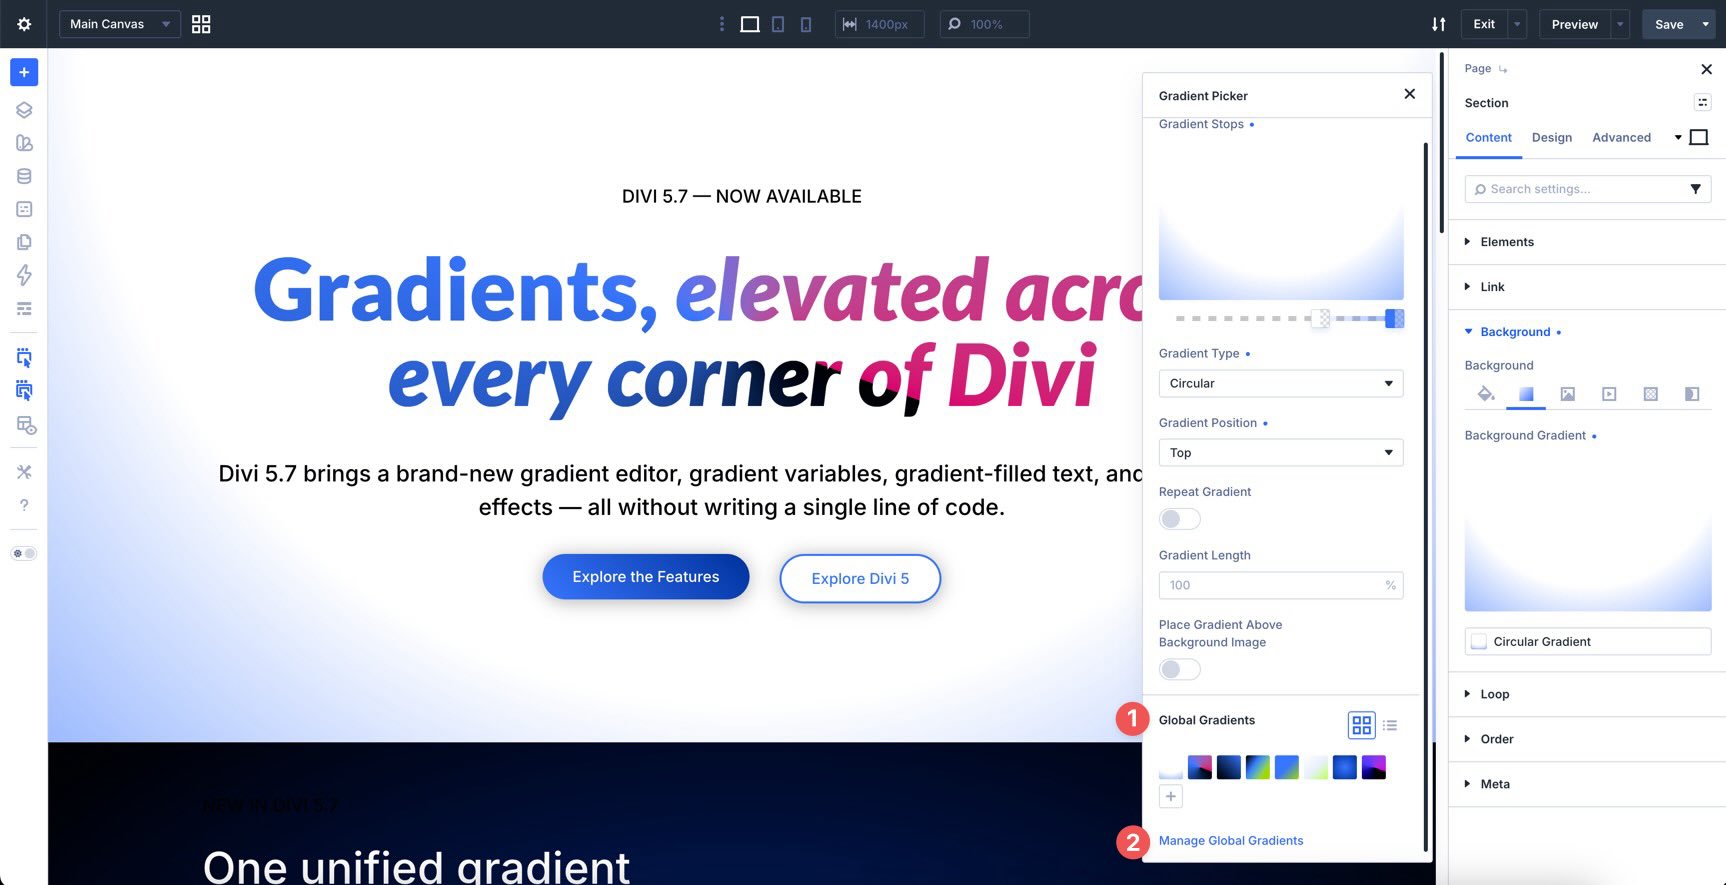Screen dimensions: 1726x885
Task: Open Manage Global Gradients link
Action: coord(1231,840)
